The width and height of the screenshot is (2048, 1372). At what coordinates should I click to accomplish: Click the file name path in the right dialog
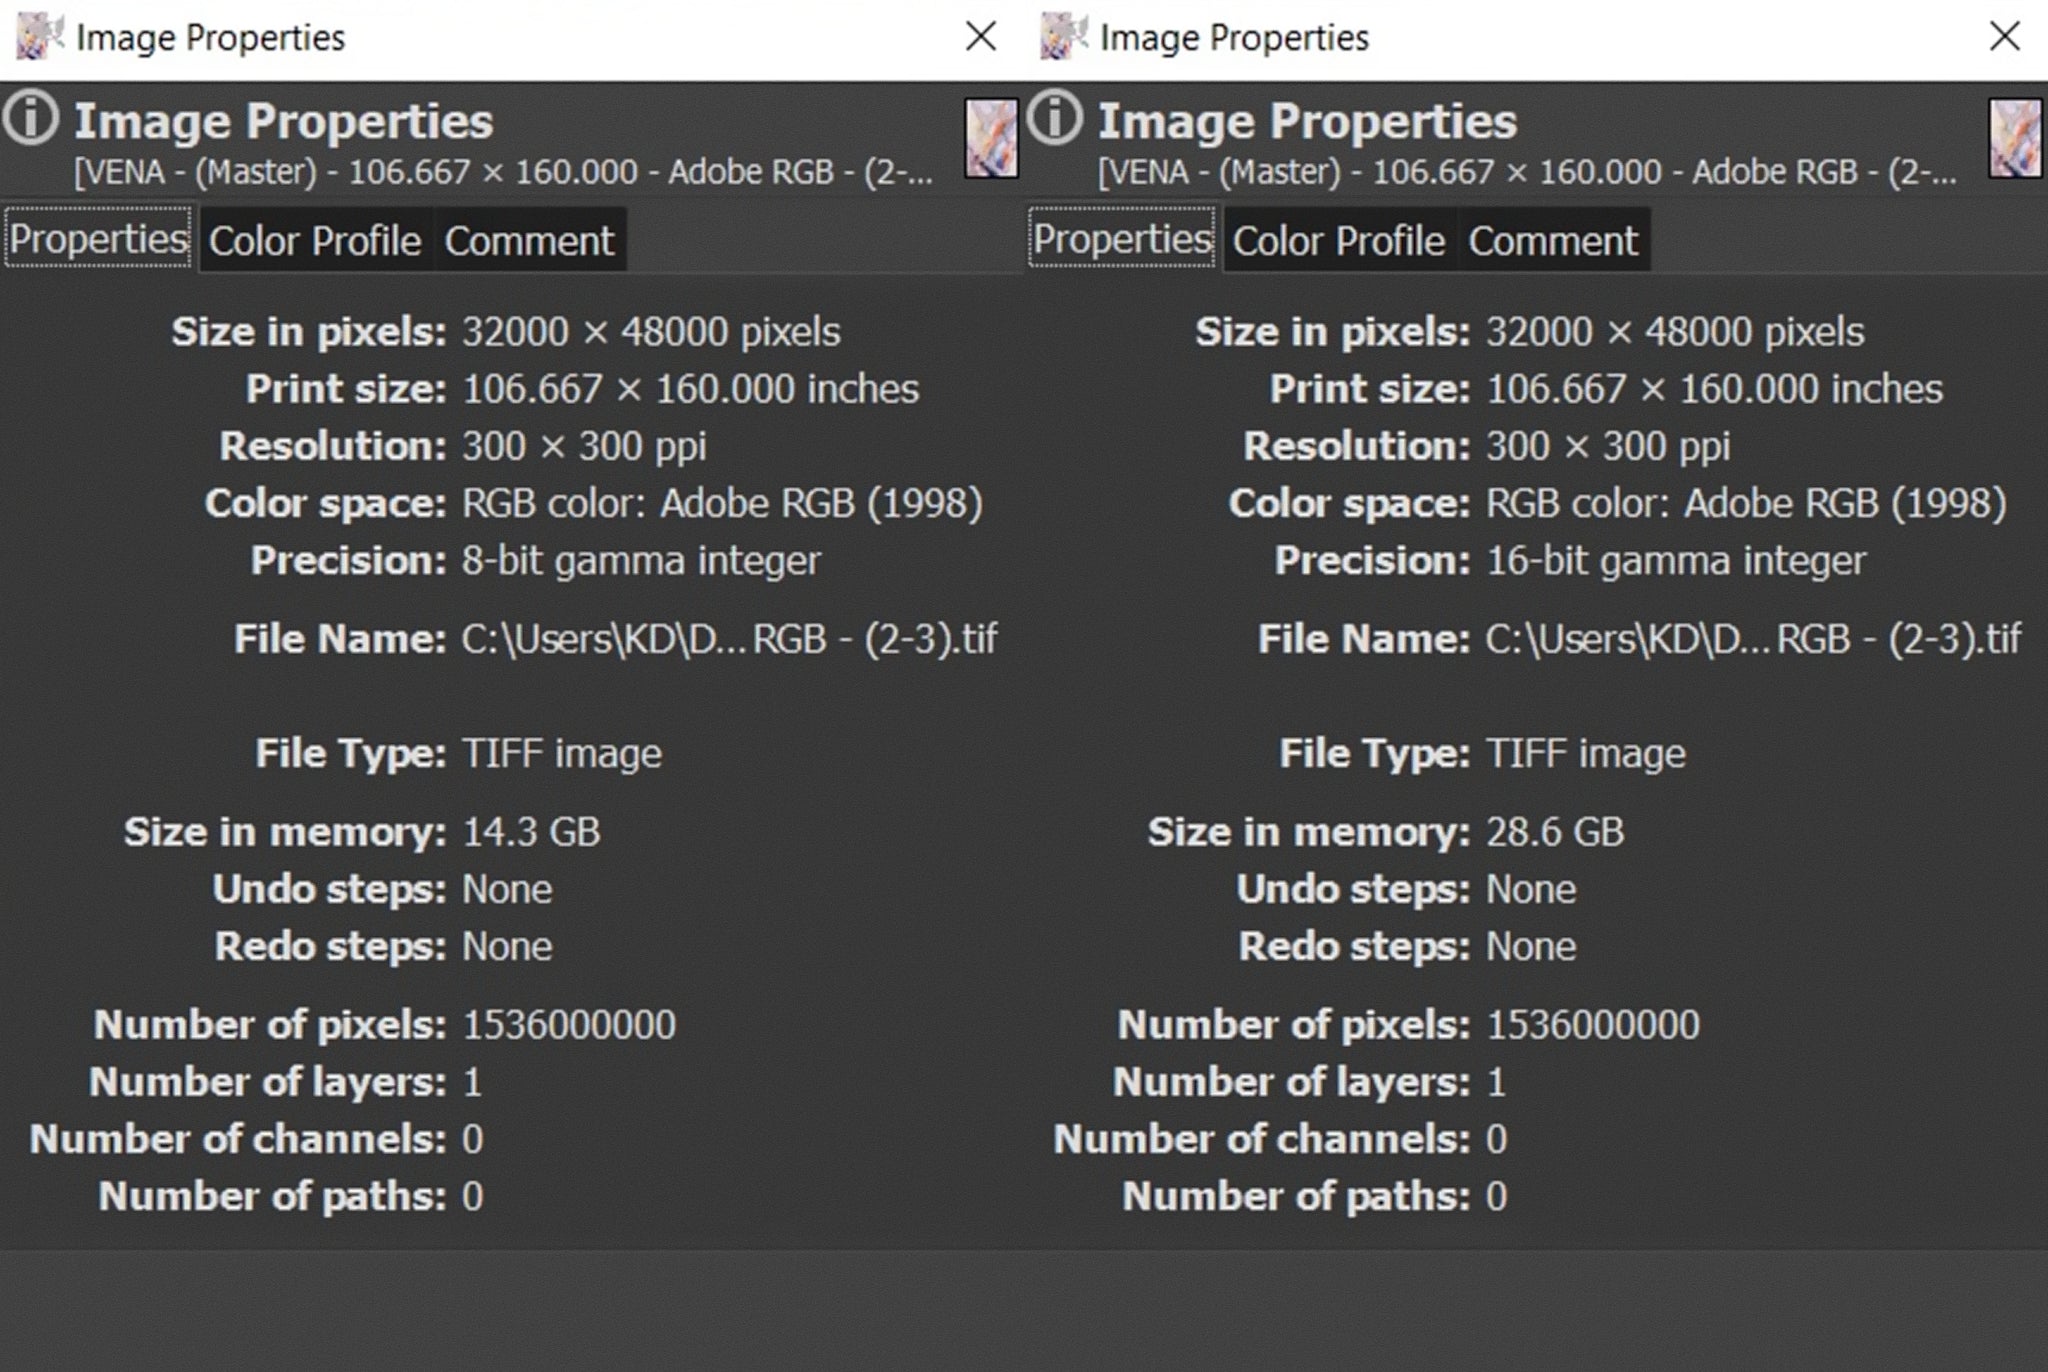pyautogui.click(x=1753, y=639)
